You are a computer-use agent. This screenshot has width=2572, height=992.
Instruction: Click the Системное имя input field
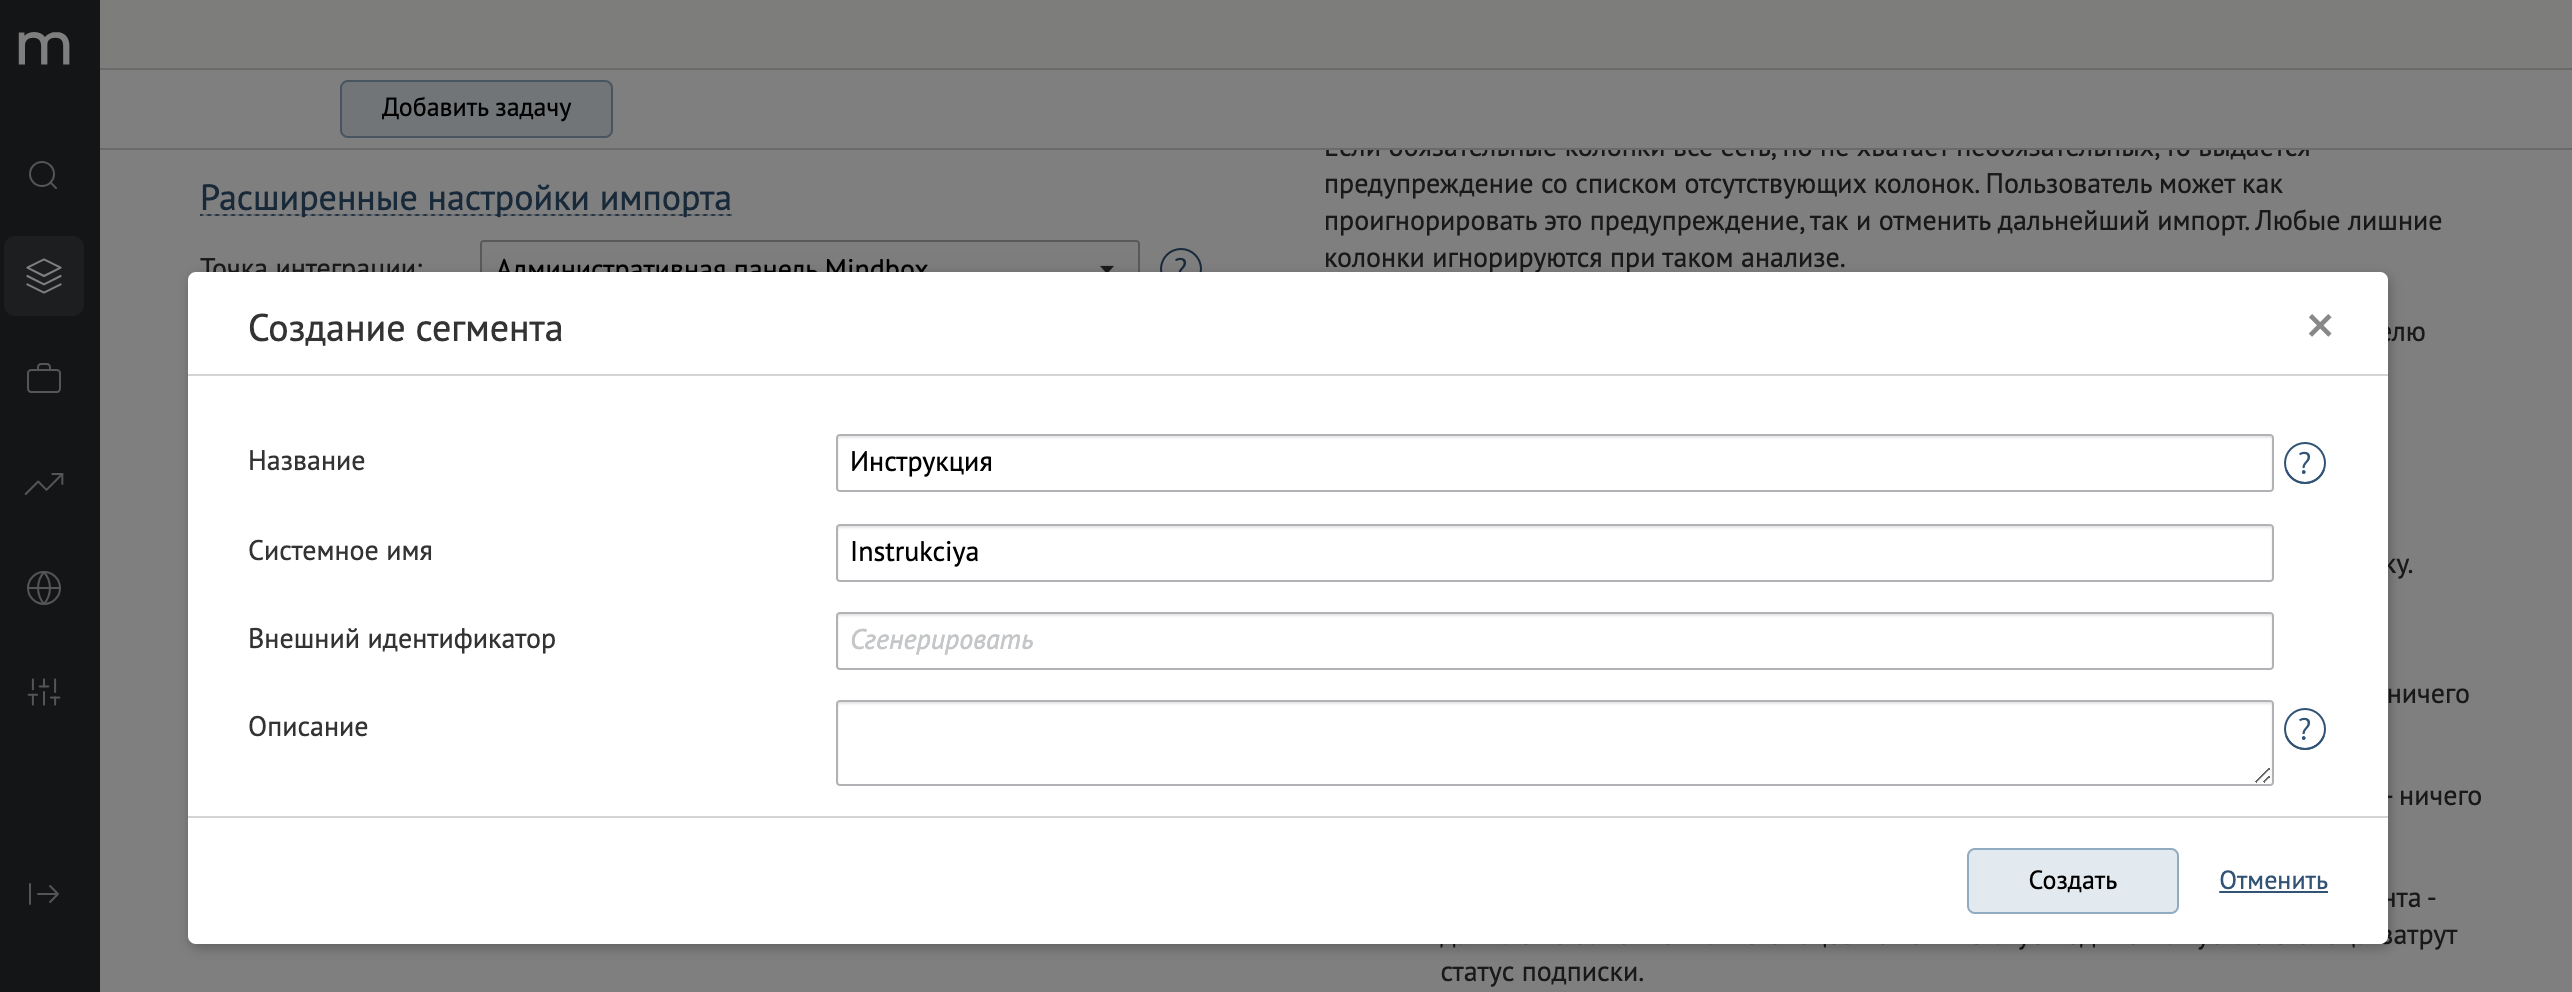pyautogui.click(x=1554, y=553)
